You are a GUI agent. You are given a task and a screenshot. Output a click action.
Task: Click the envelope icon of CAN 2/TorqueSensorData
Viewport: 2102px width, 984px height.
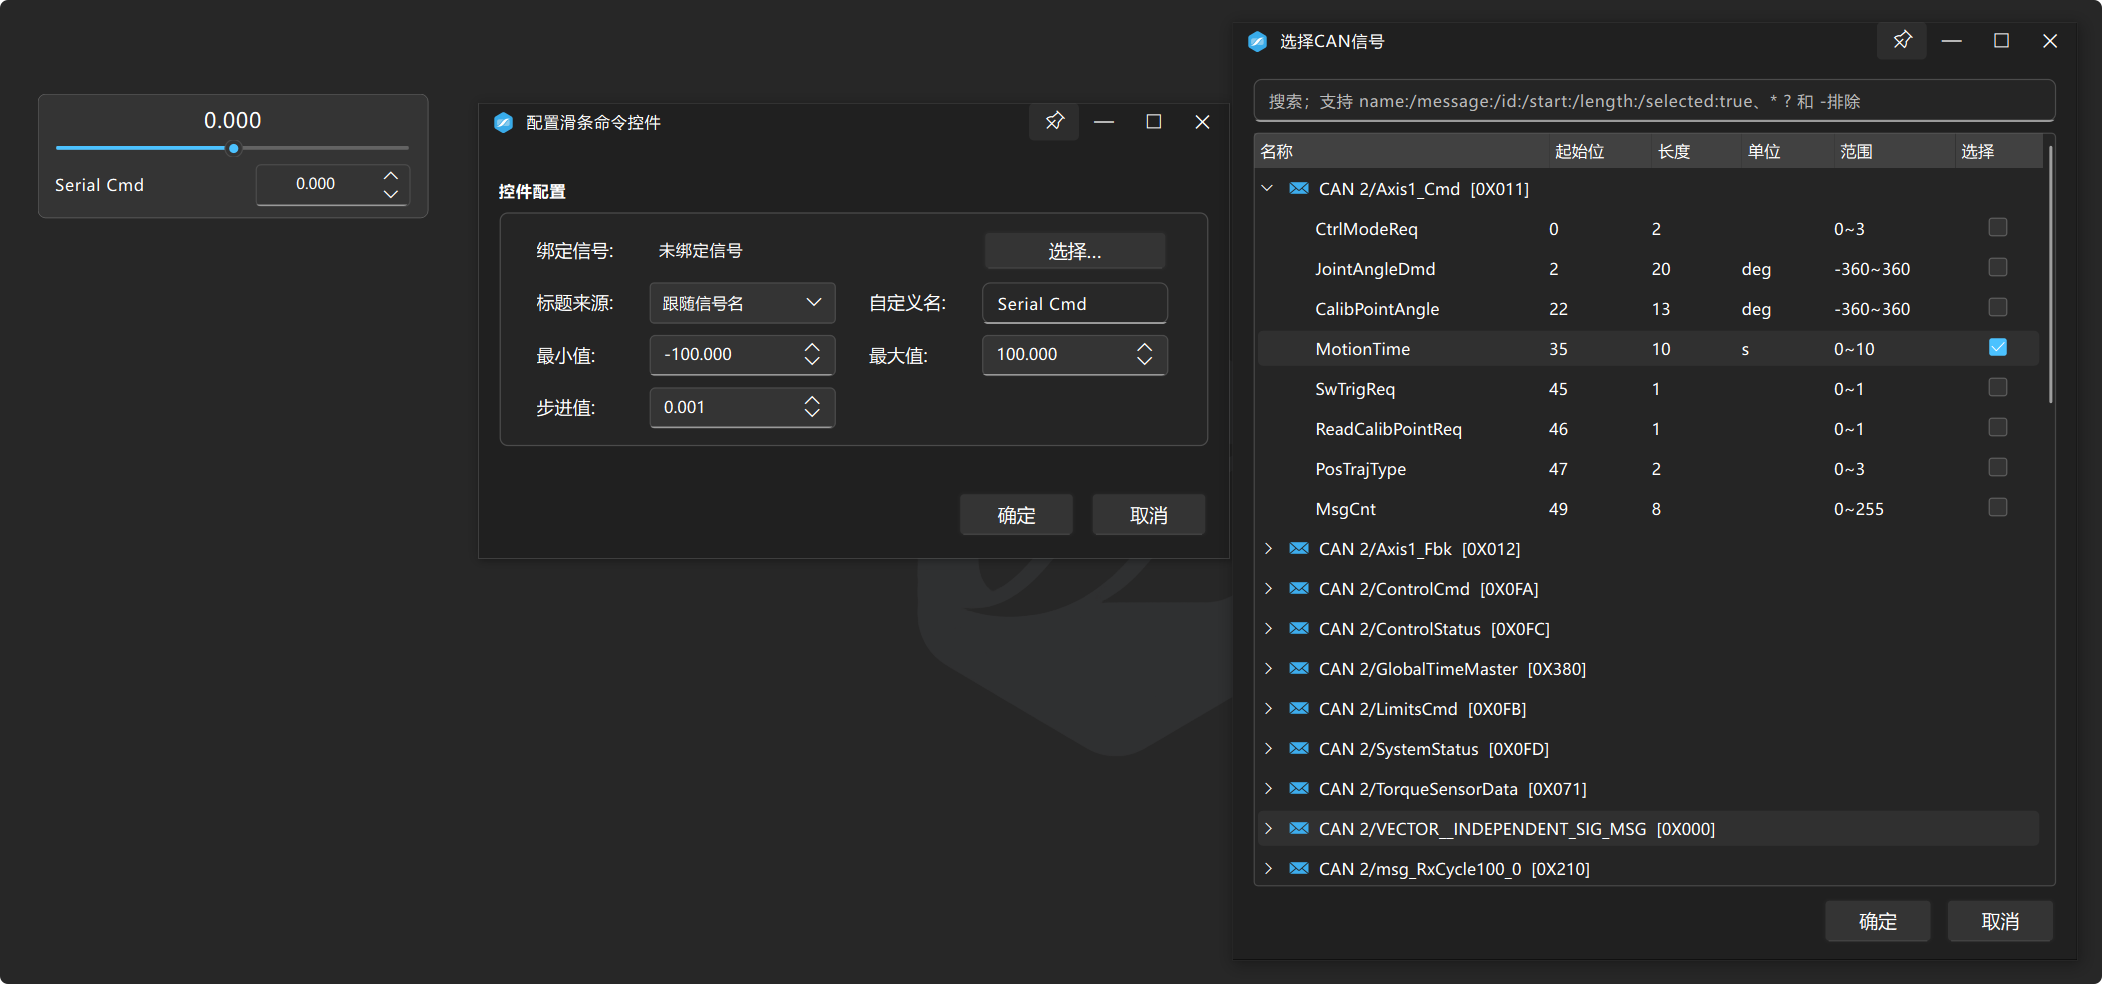point(1299,788)
